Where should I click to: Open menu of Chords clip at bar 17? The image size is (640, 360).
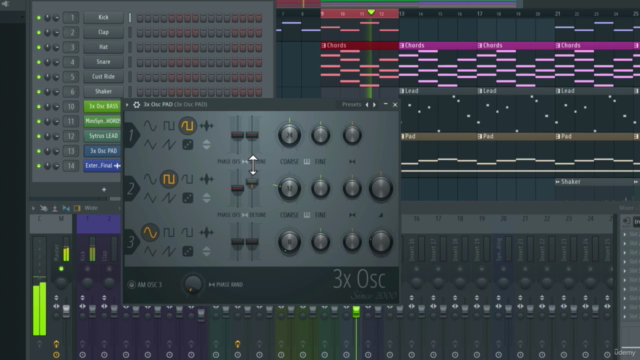[x=480, y=45]
